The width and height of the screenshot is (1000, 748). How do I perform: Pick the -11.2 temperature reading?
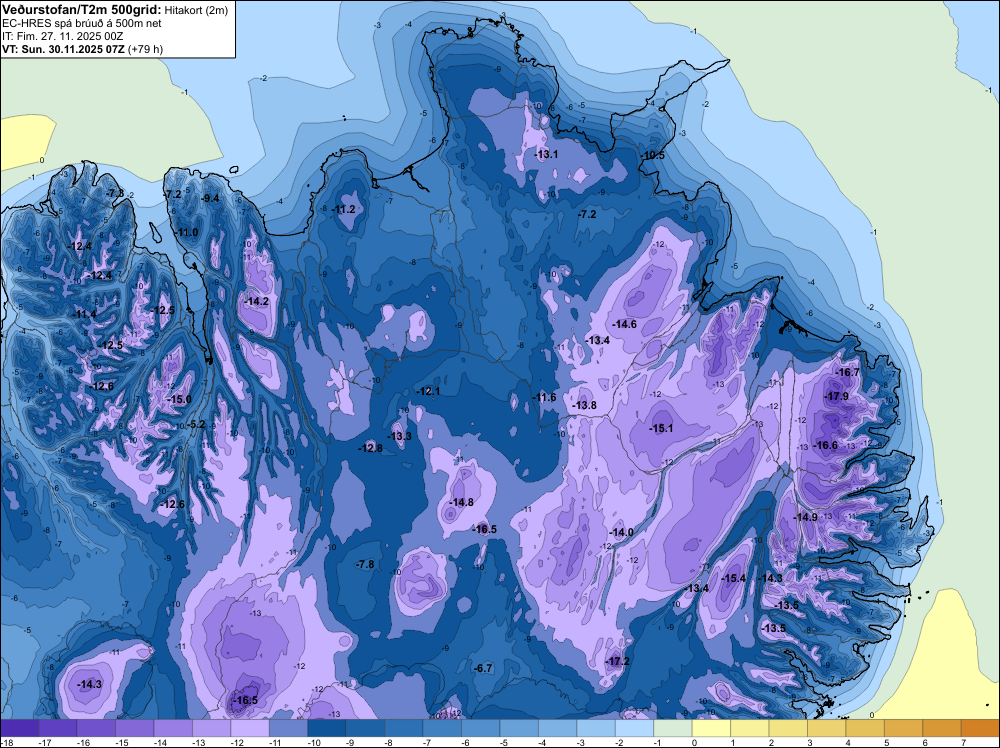[x=343, y=209]
